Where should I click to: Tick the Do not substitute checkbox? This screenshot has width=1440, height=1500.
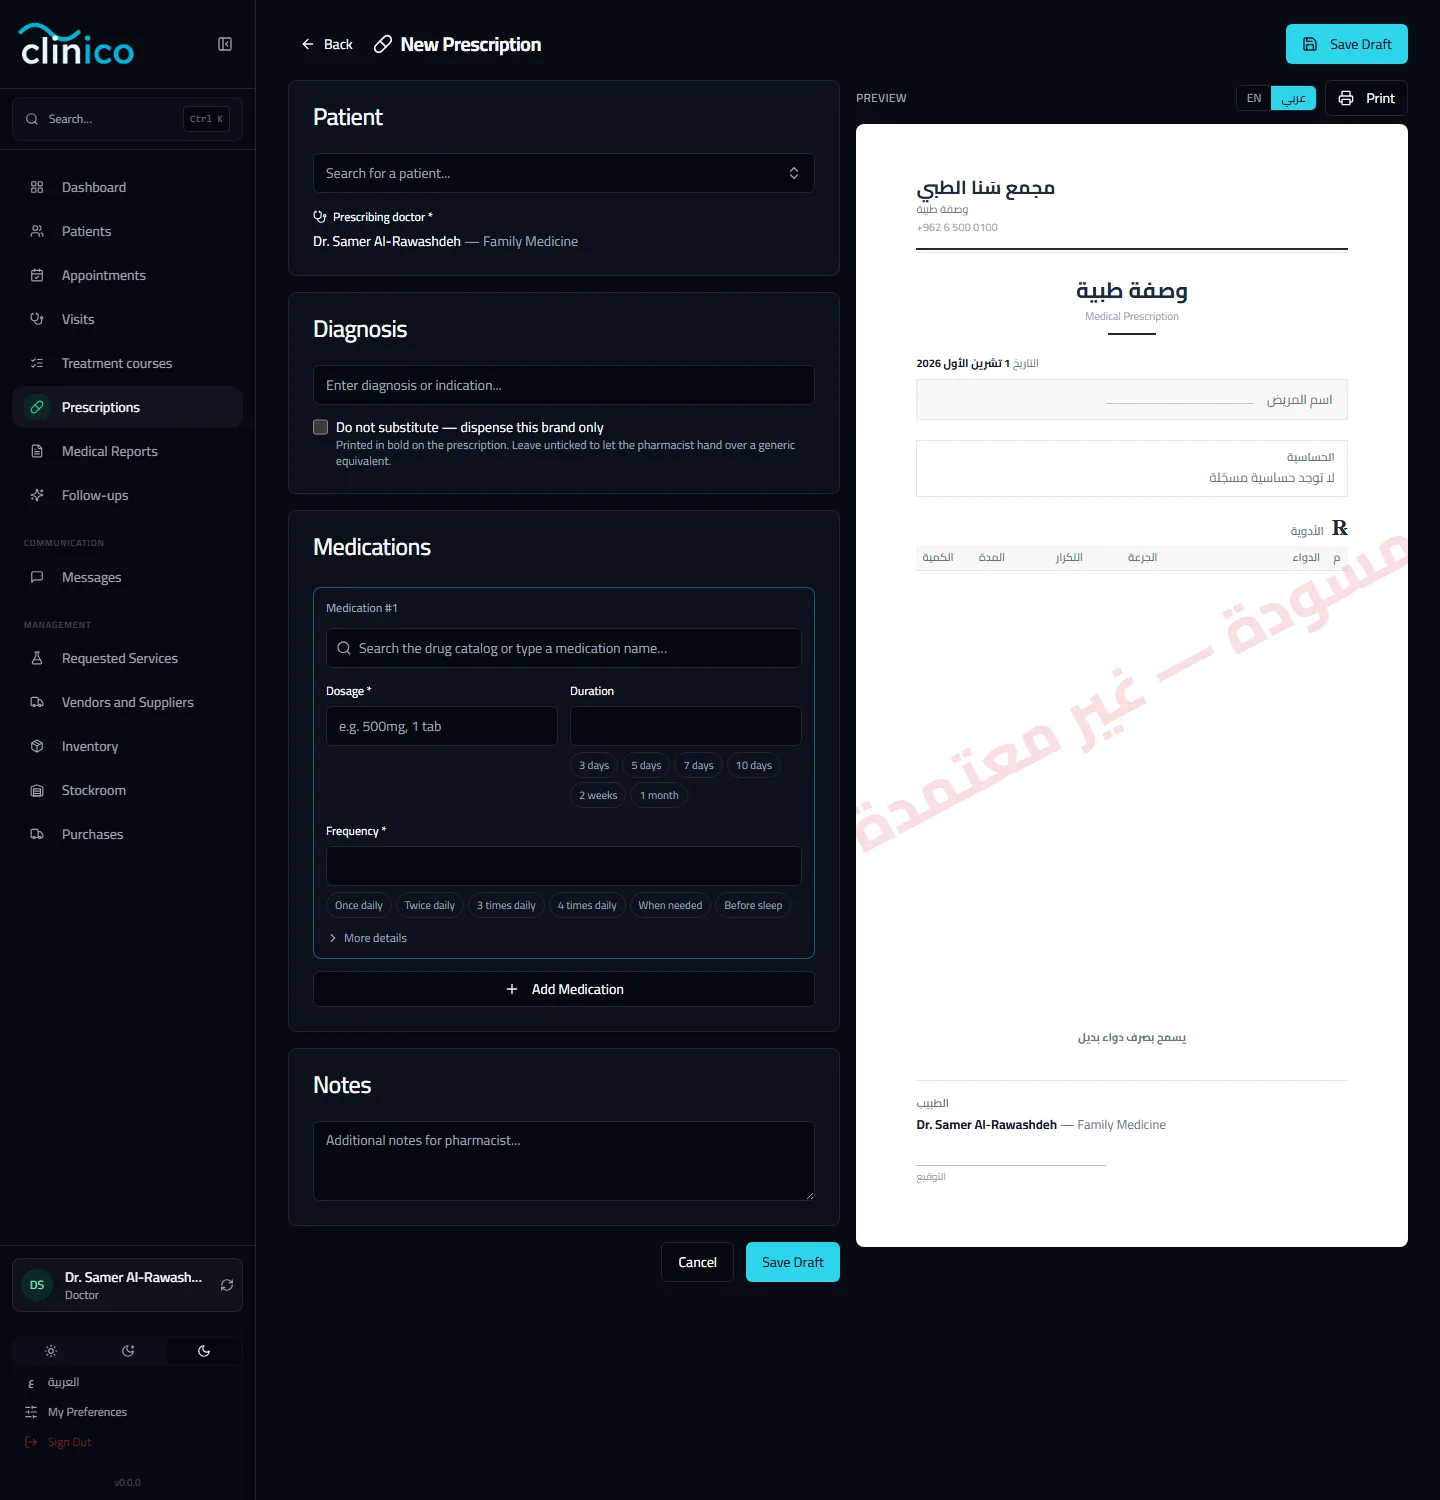pyautogui.click(x=321, y=427)
